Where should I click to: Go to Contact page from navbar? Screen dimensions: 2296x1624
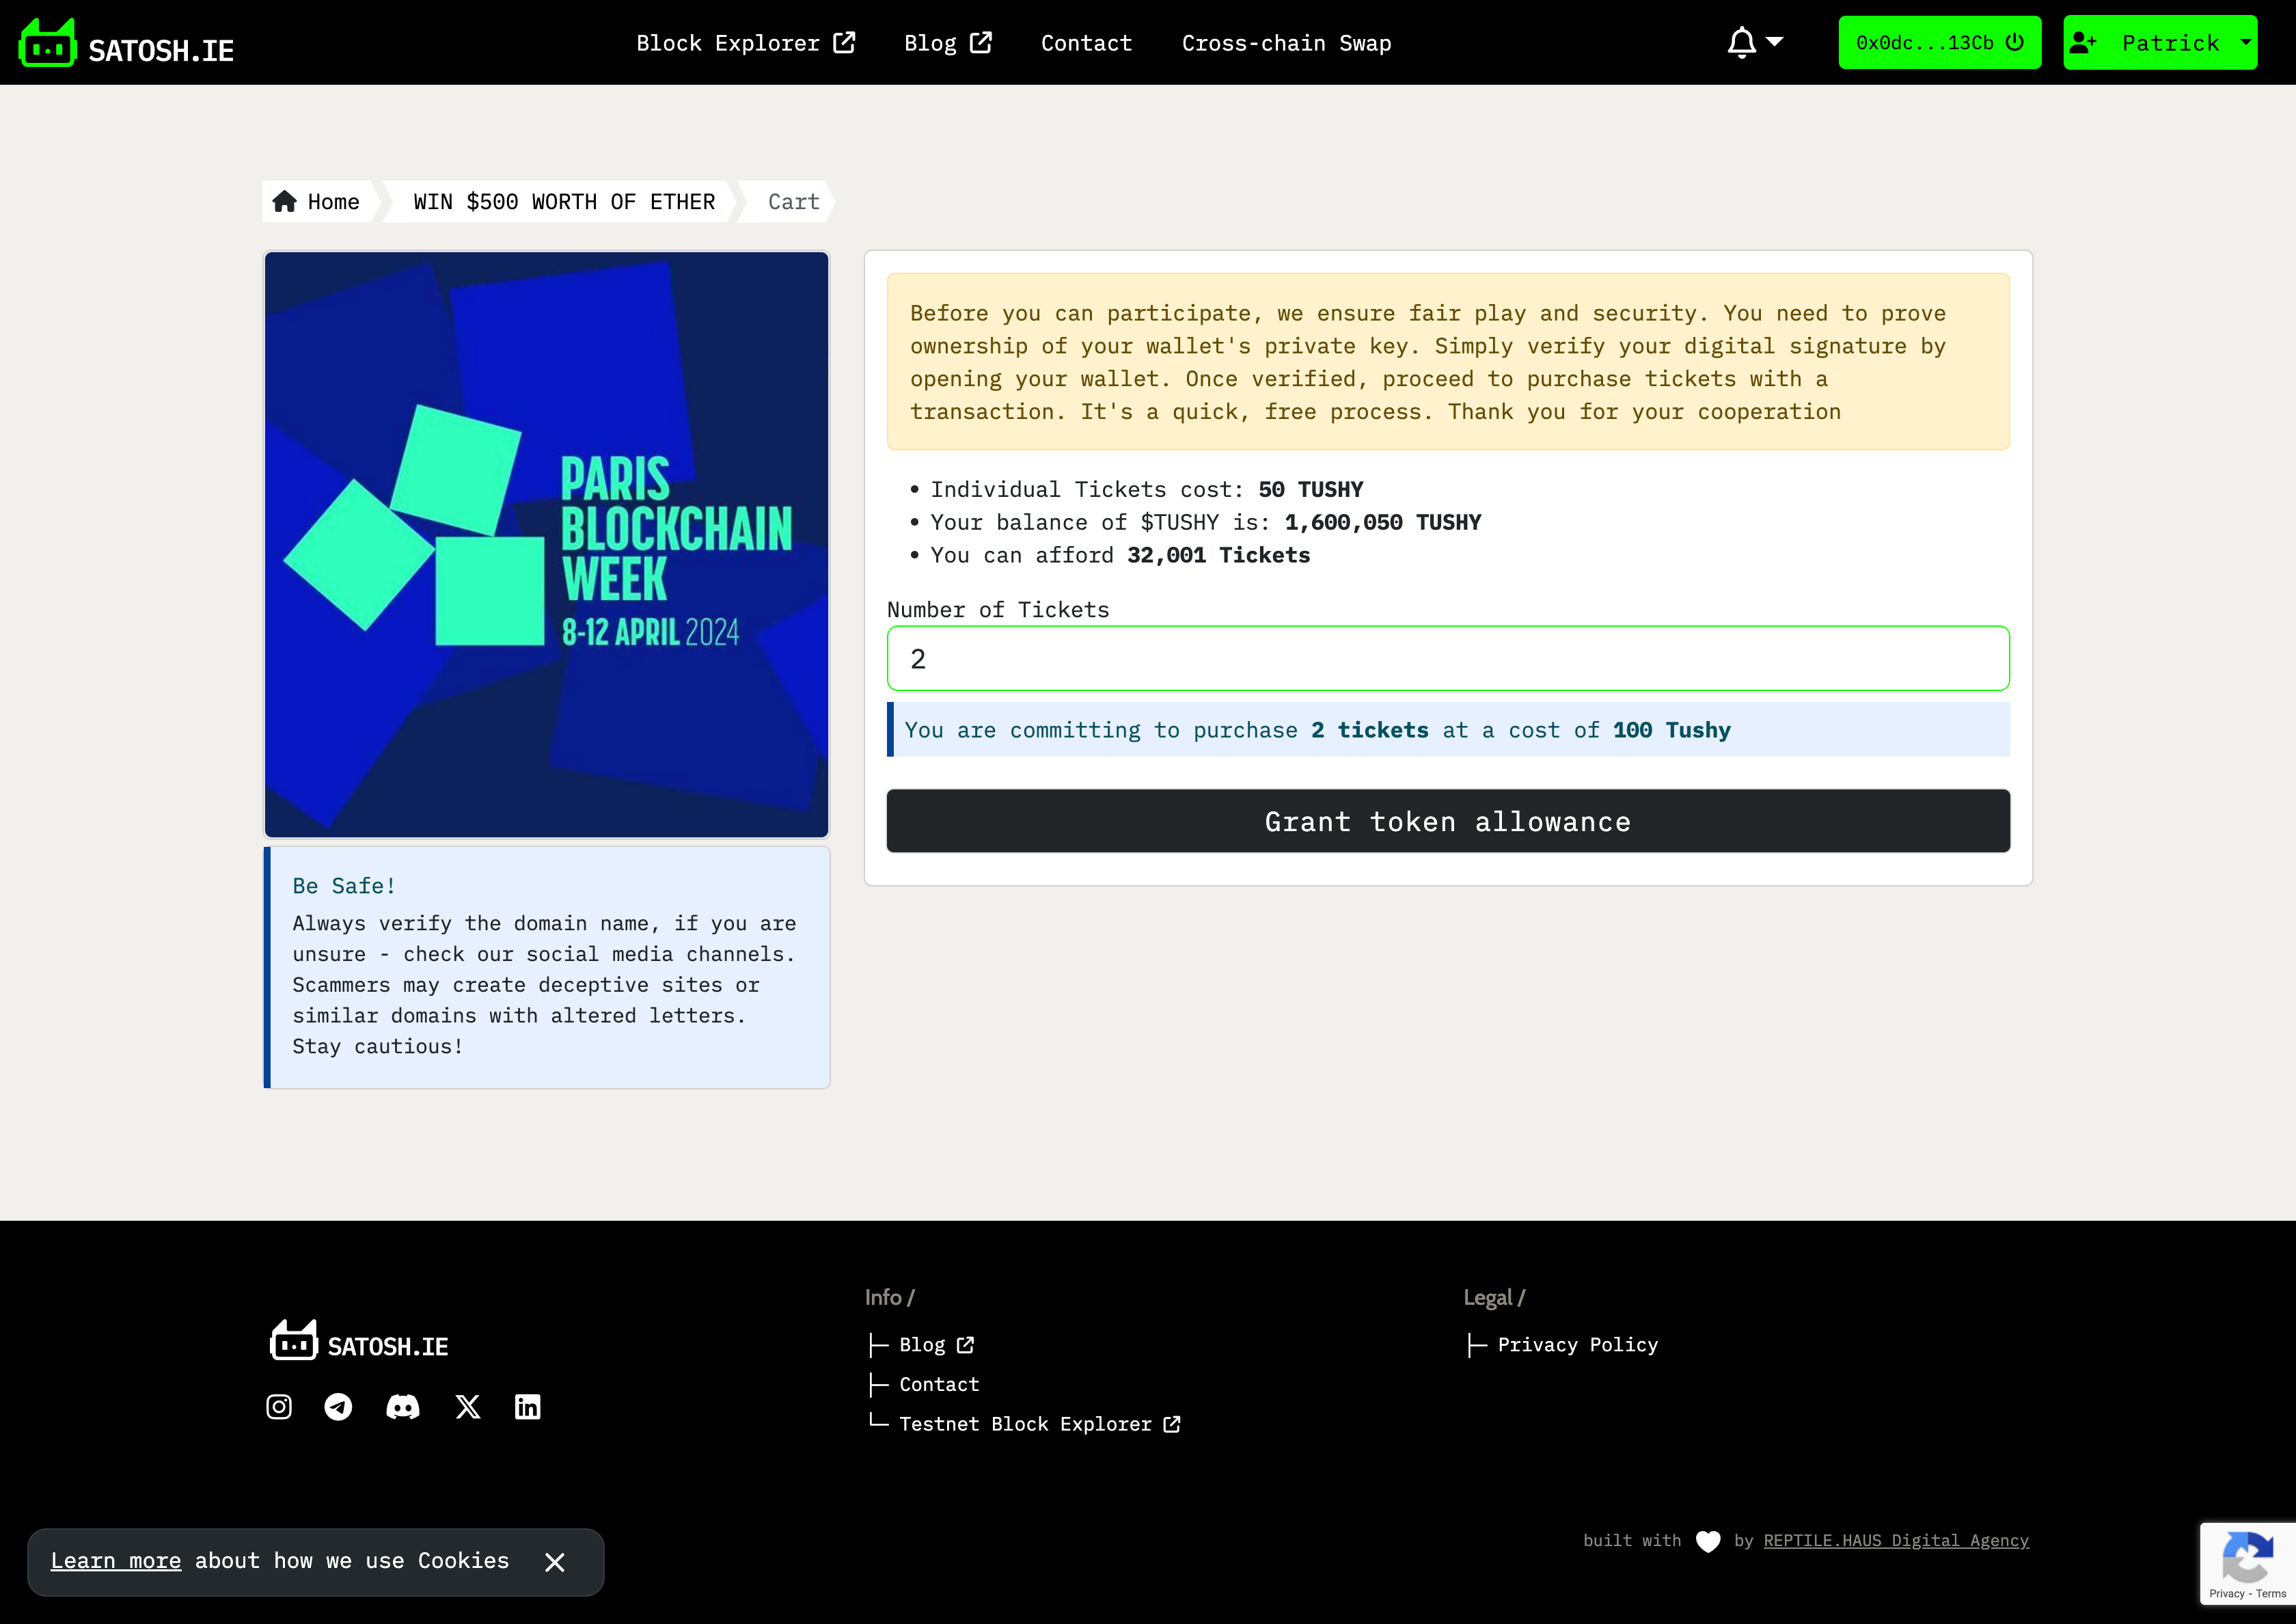tap(1086, 43)
